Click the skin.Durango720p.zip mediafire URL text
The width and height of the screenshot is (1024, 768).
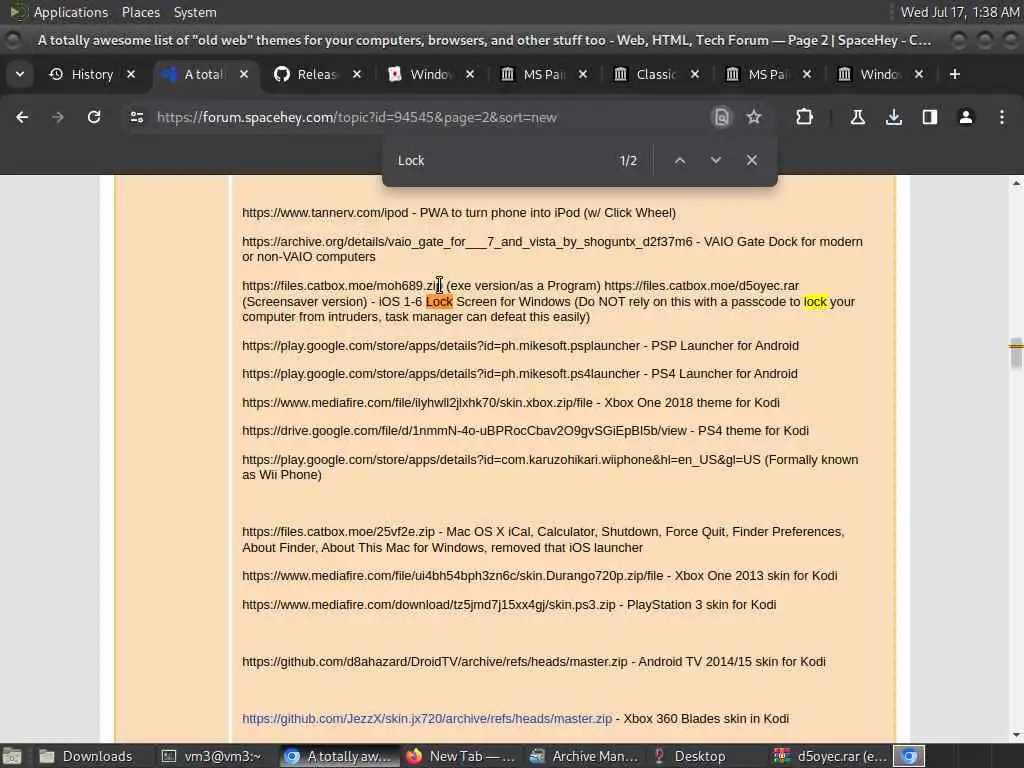453,575
